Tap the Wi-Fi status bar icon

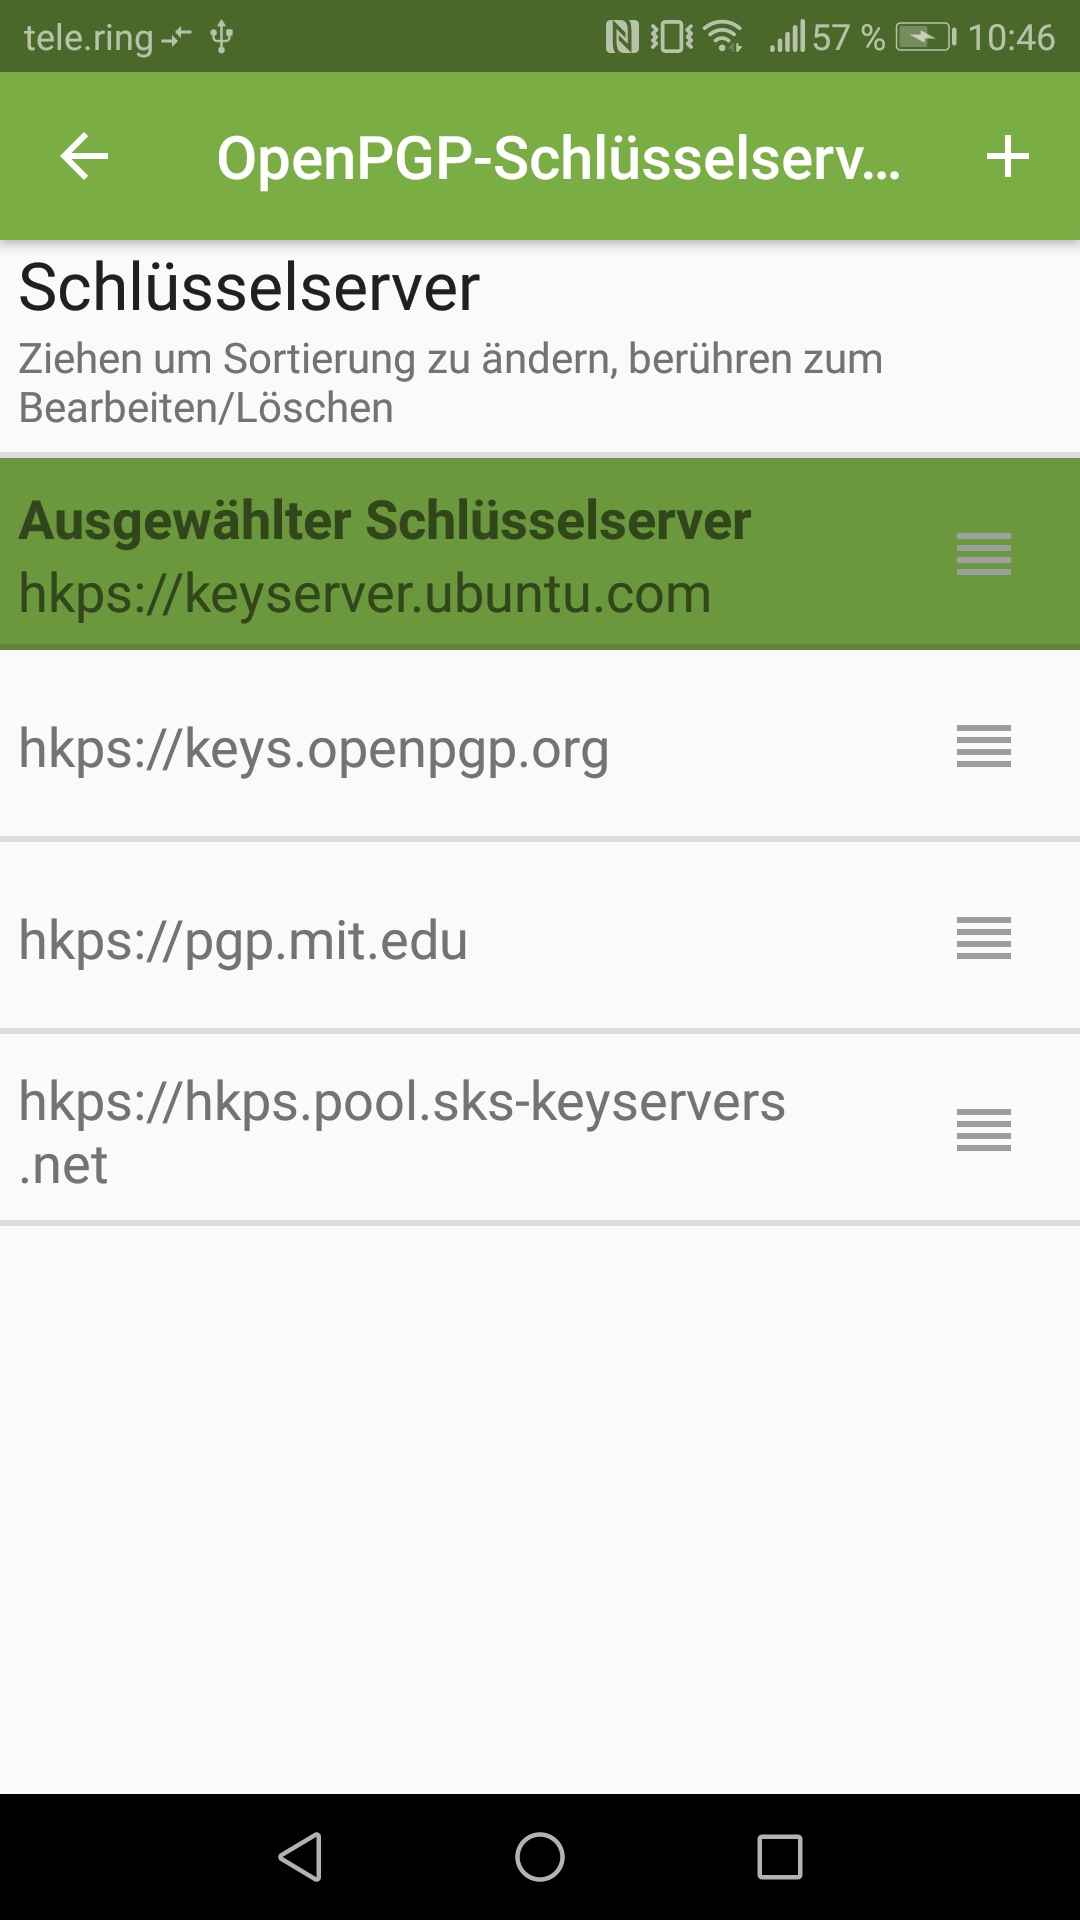(x=723, y=37)
